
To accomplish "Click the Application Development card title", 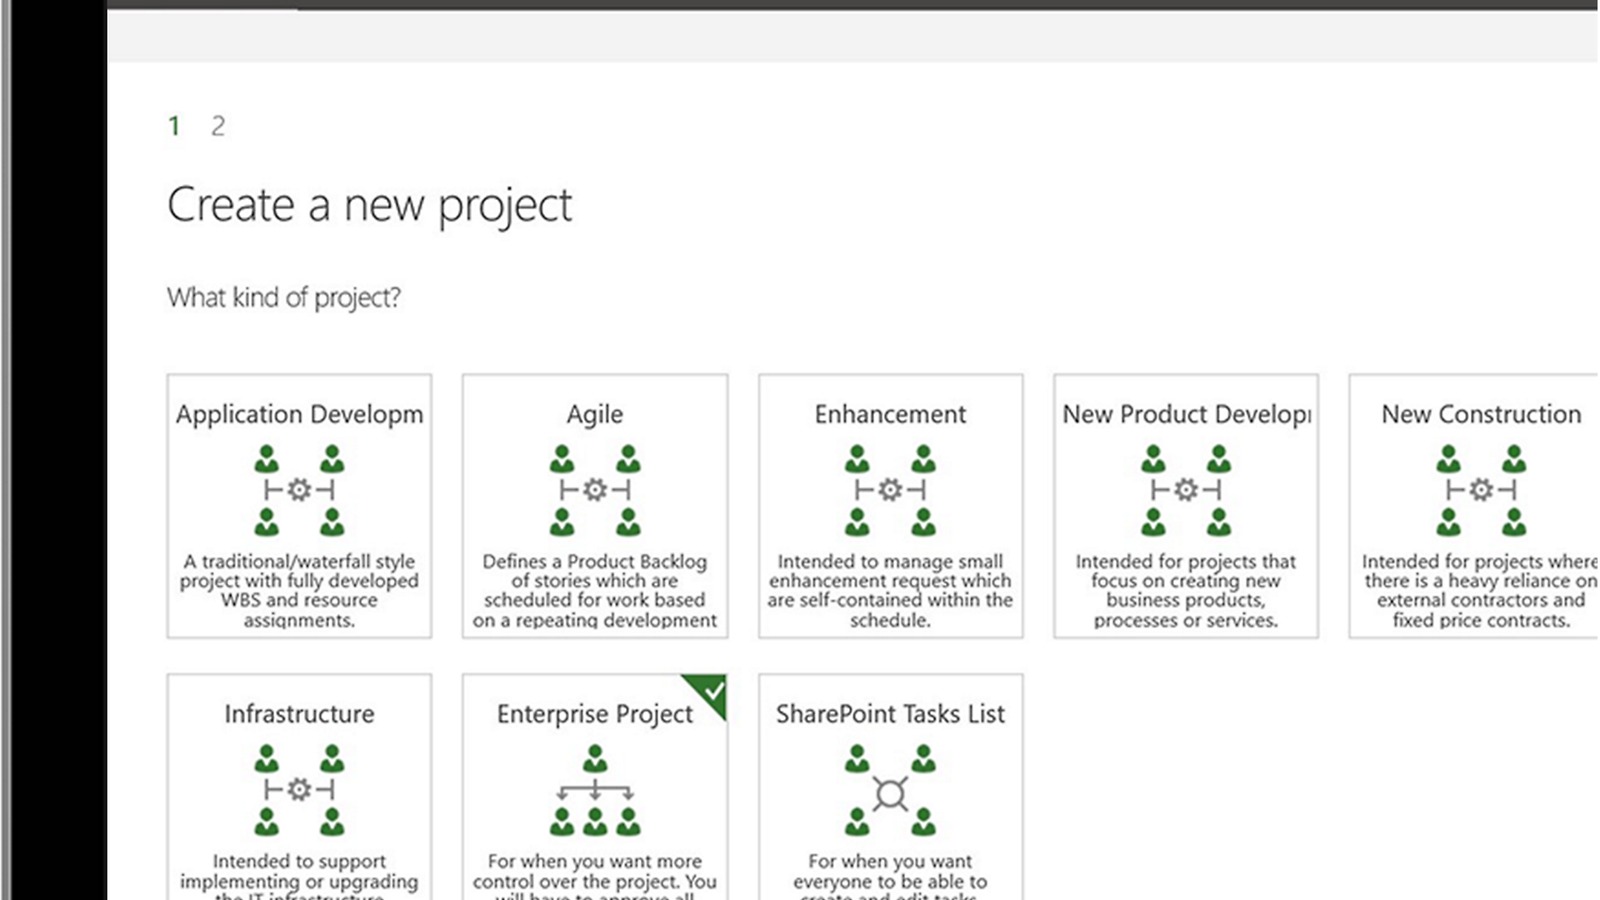I will click(299, 414).
